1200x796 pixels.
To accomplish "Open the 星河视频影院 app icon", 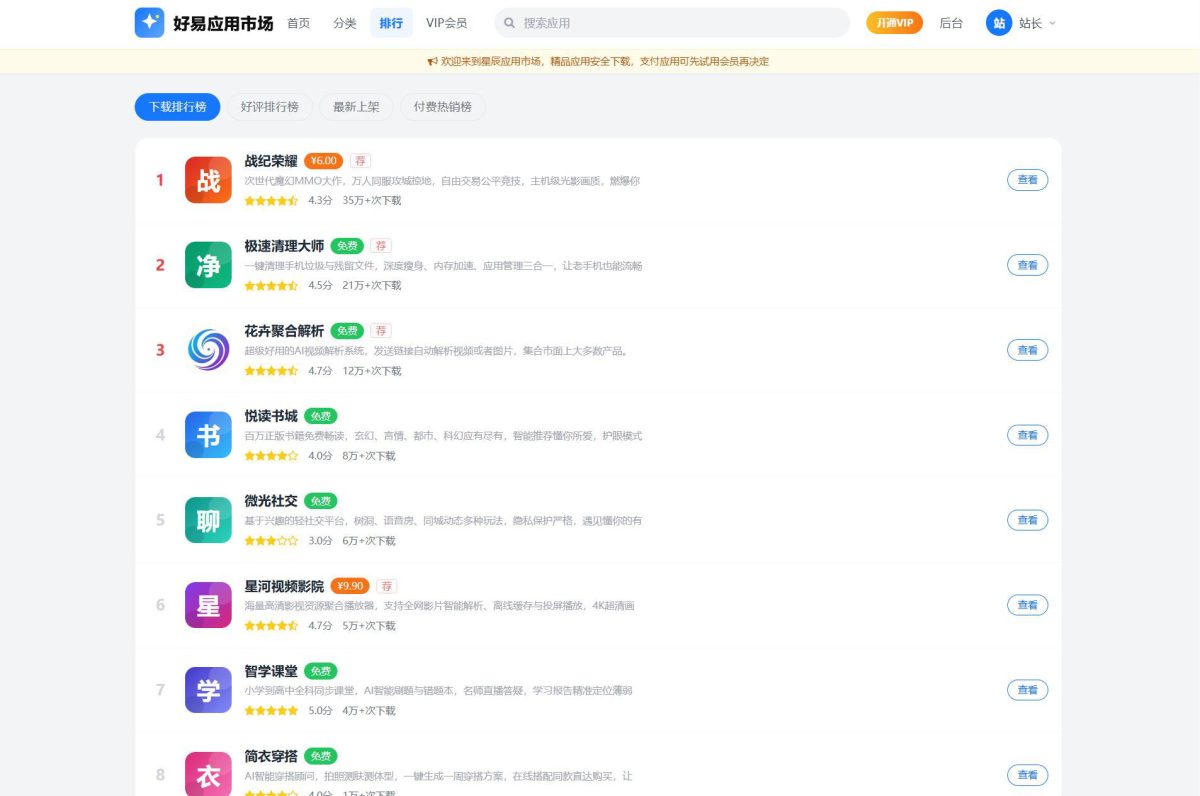I will click(x=208, y=605).
